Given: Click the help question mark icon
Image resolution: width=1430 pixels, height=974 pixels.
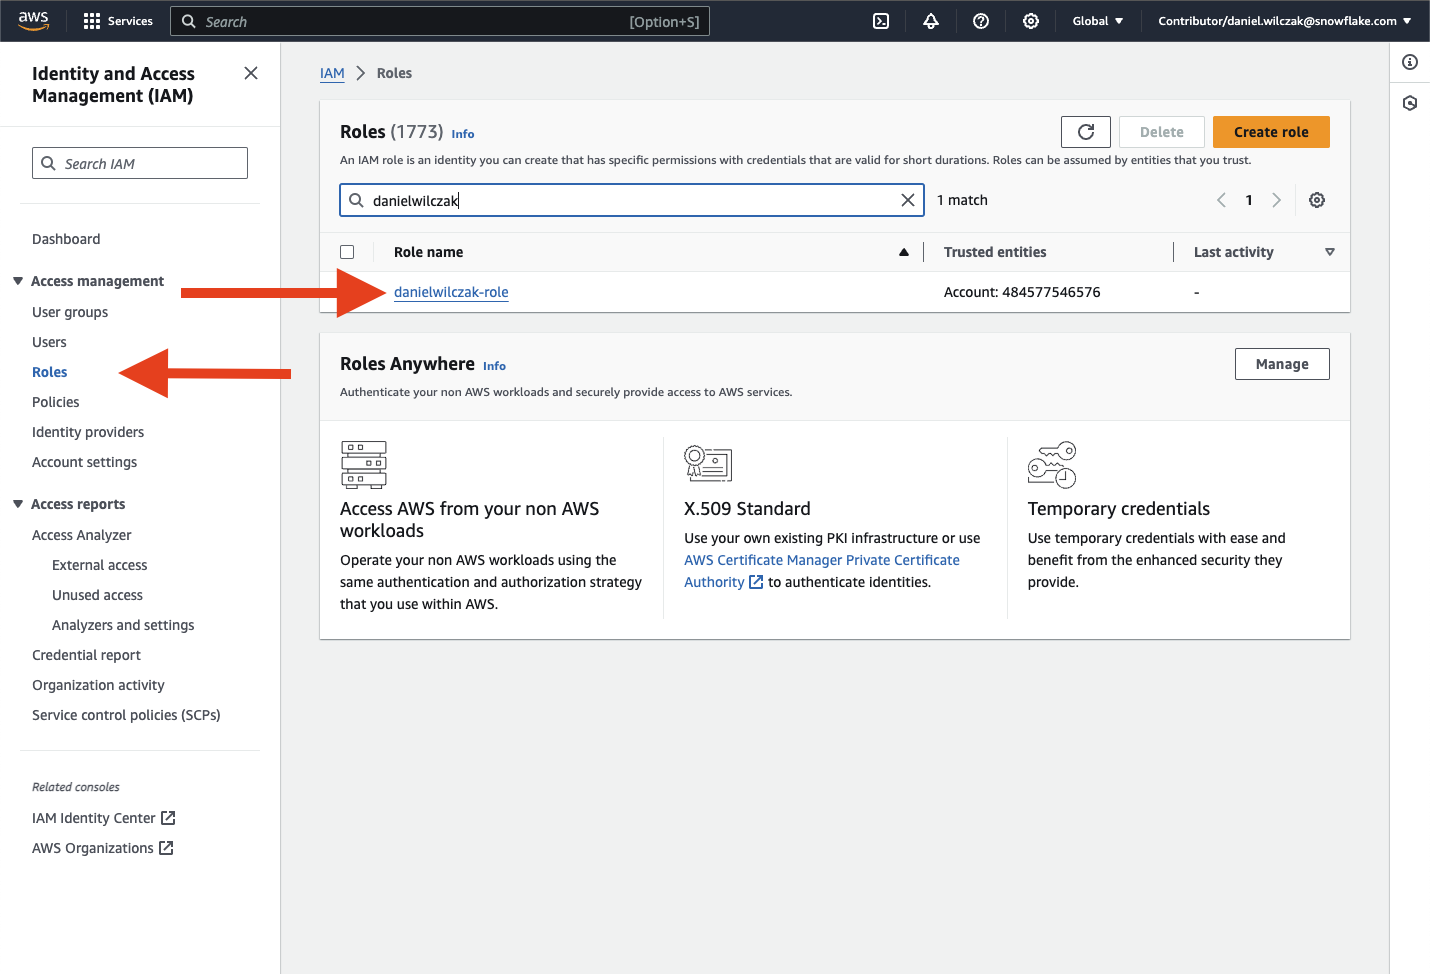Looking at the screenshot, I should 981,21.
